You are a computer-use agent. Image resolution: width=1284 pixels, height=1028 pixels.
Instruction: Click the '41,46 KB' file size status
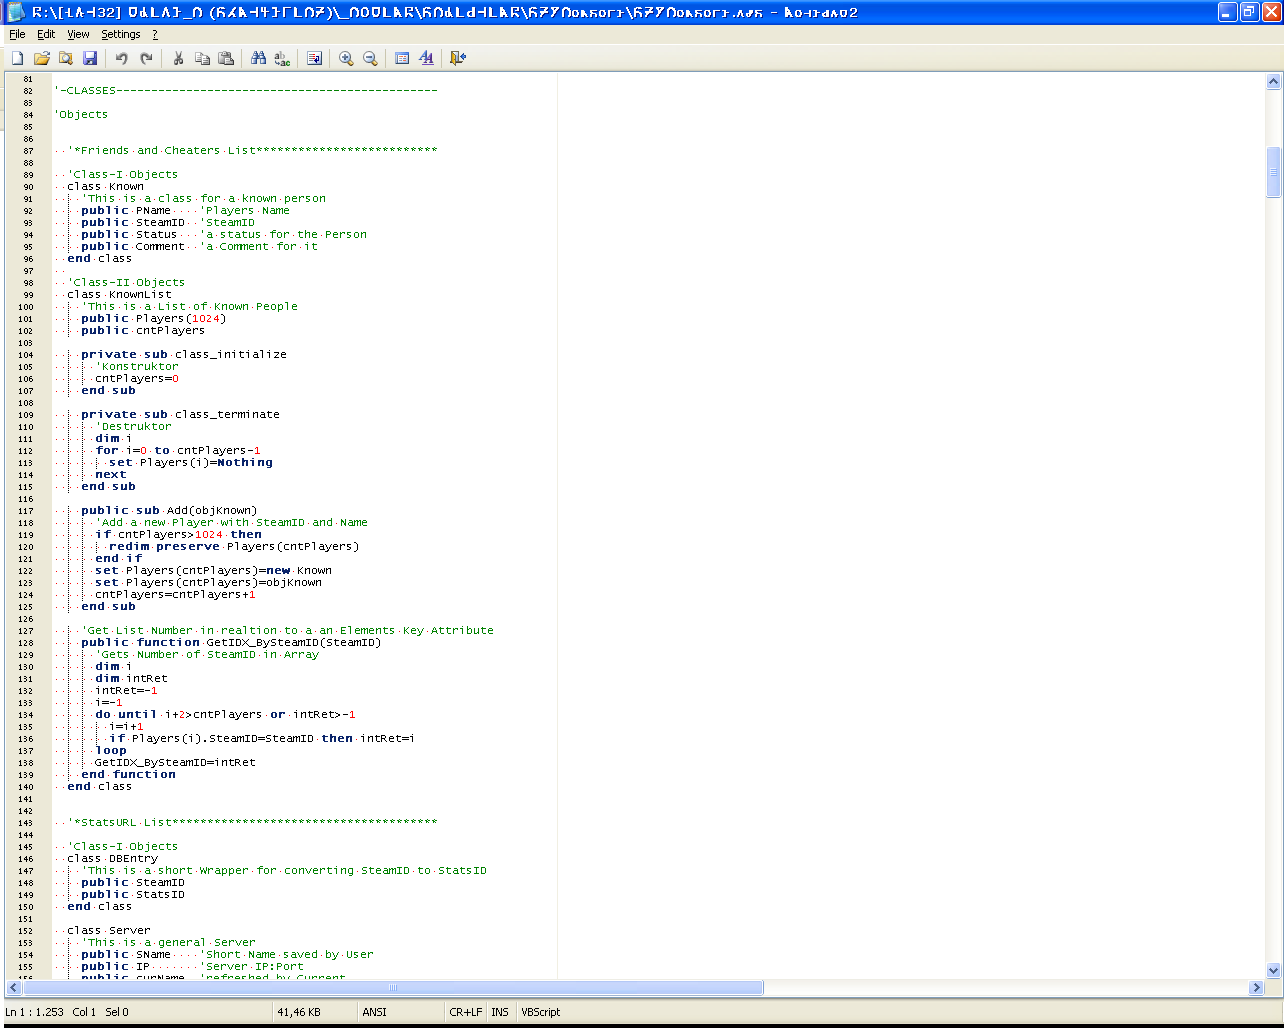(x=299, y=1012)
